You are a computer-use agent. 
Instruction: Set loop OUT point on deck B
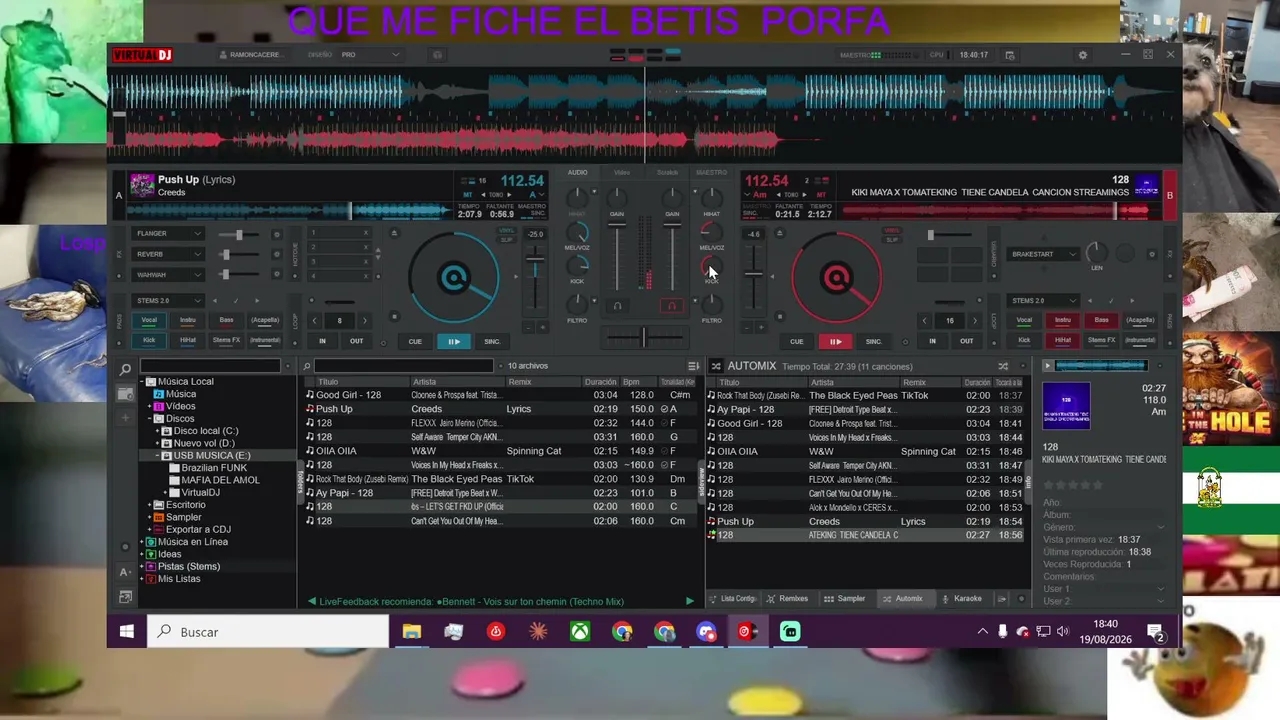[x=966, y=341]
